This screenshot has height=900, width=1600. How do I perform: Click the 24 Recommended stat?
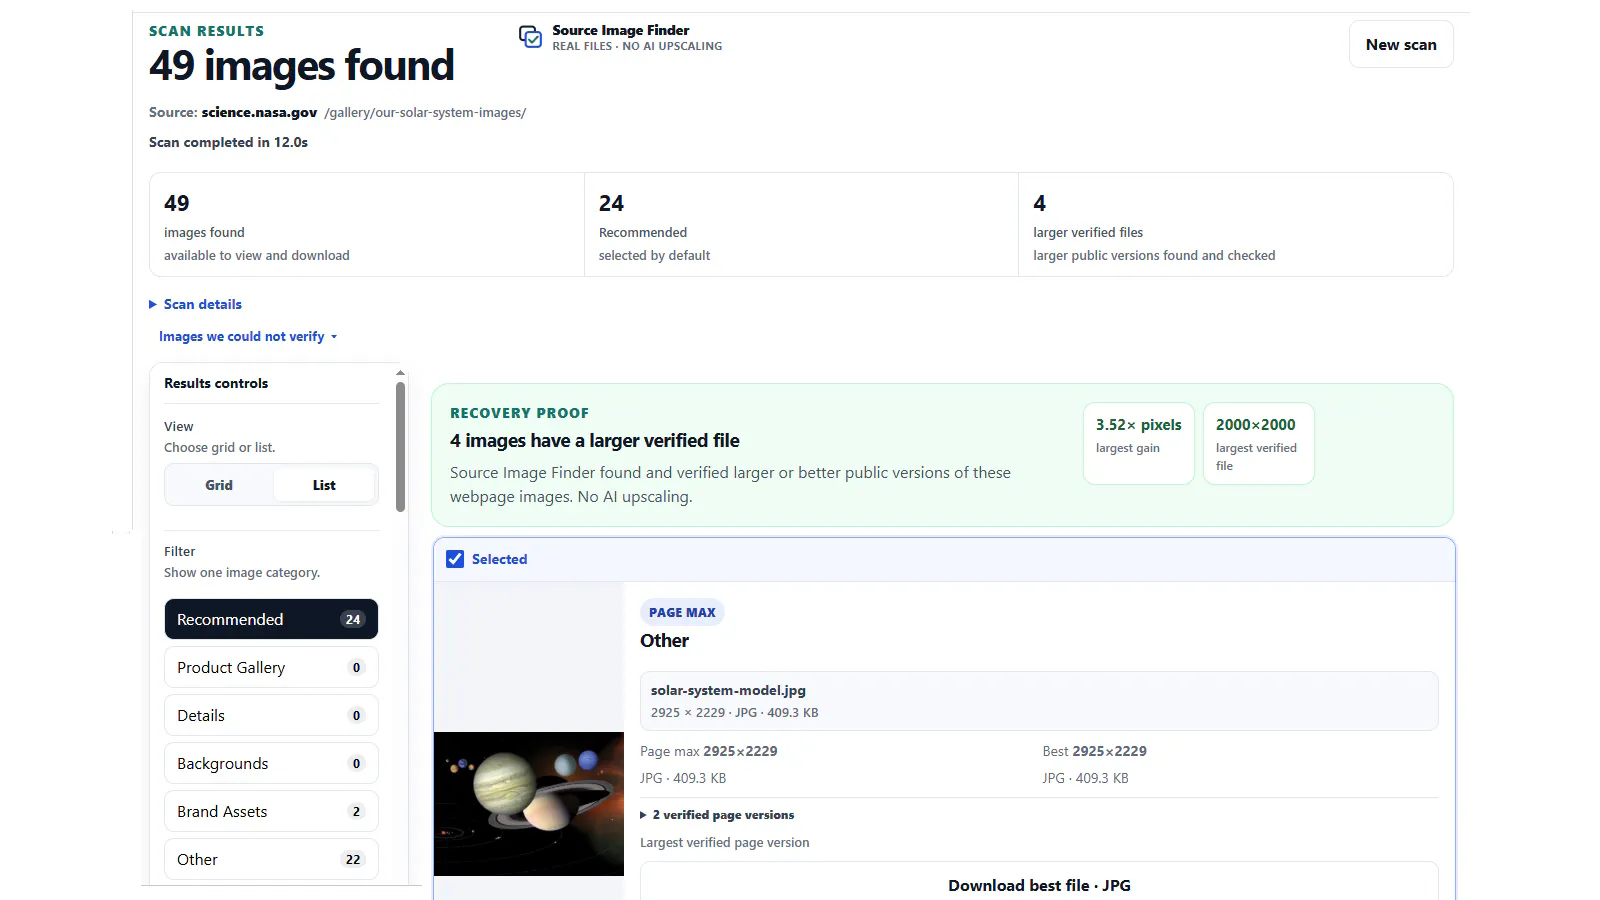click(801, 225)
